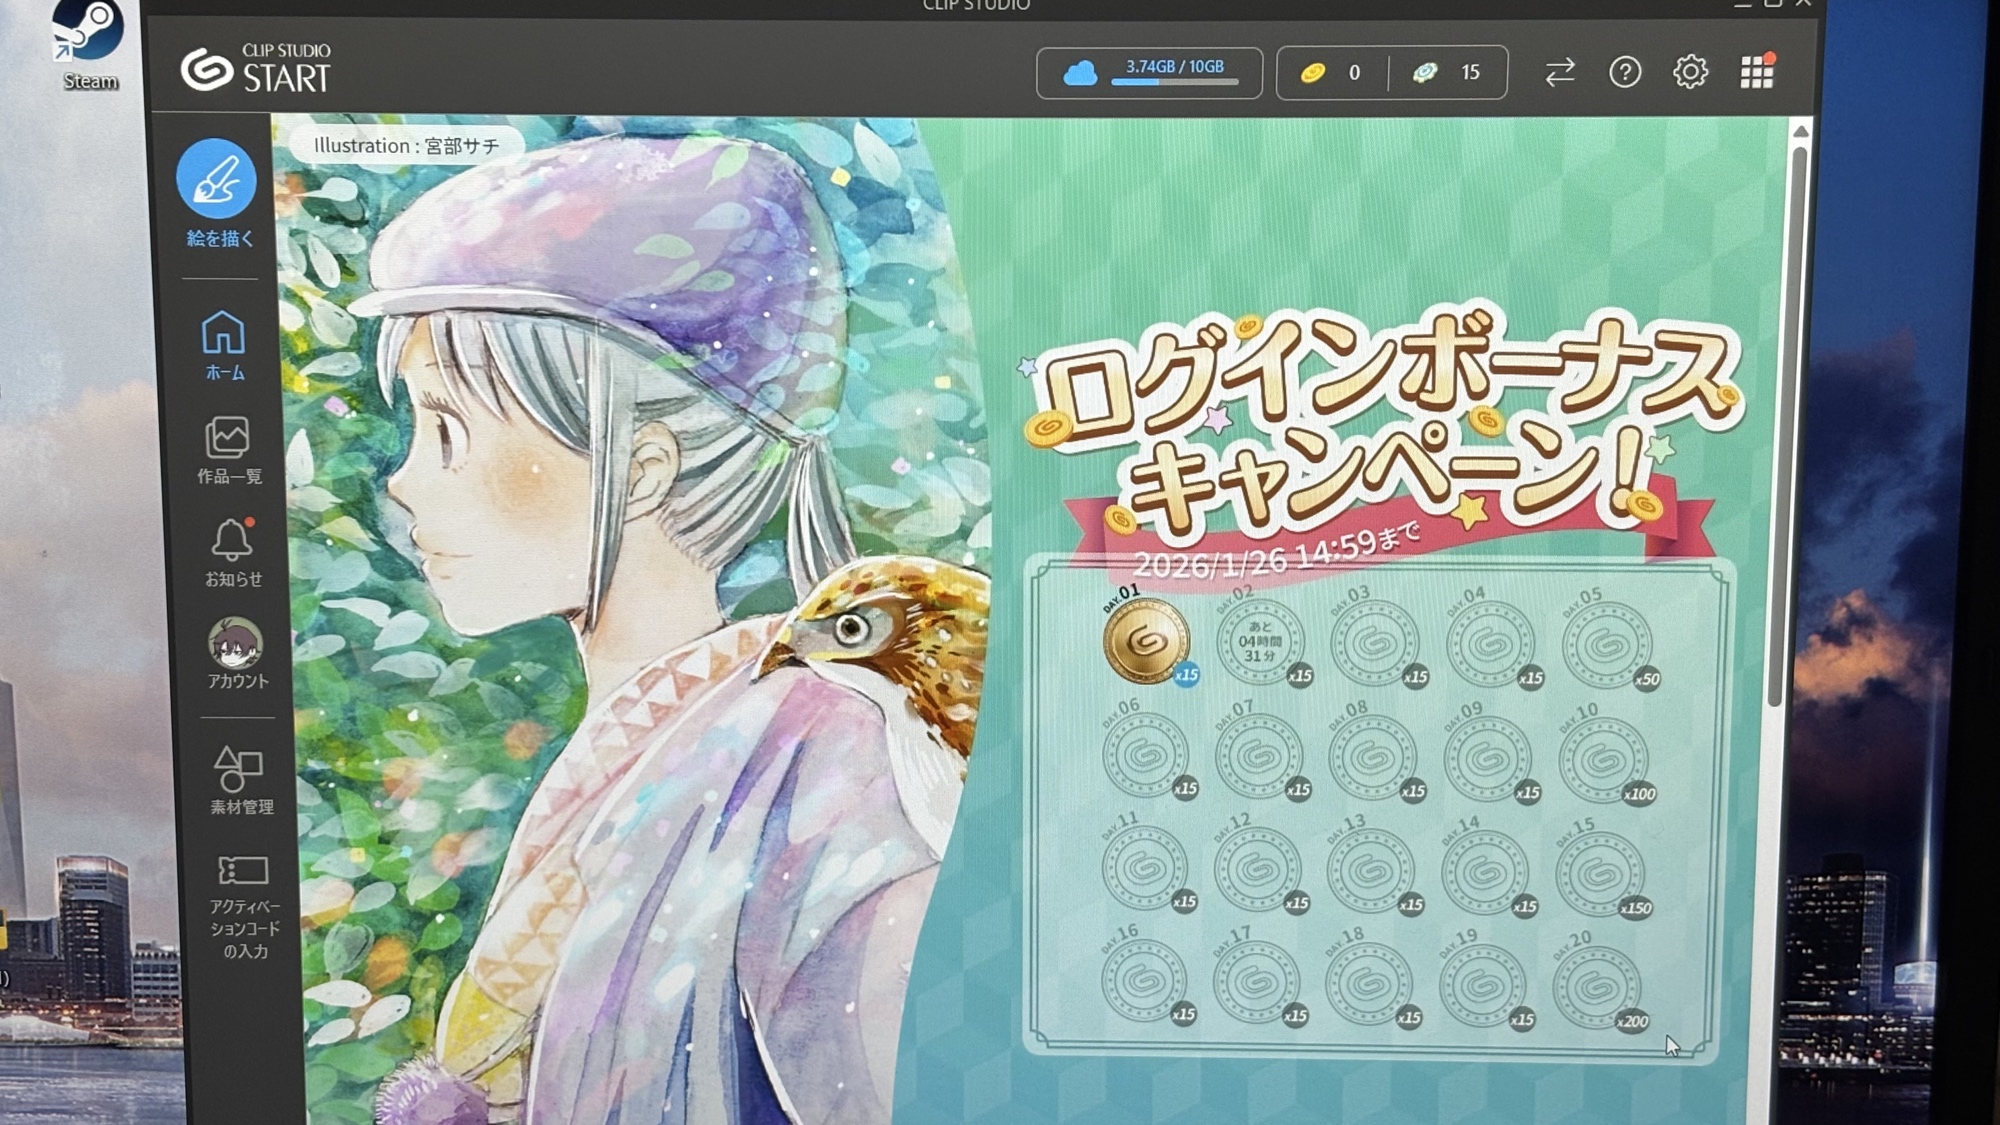The image size is (2000, 1125).
Task: Click the cloud storage usage indicator
Action: (1149, 72)
